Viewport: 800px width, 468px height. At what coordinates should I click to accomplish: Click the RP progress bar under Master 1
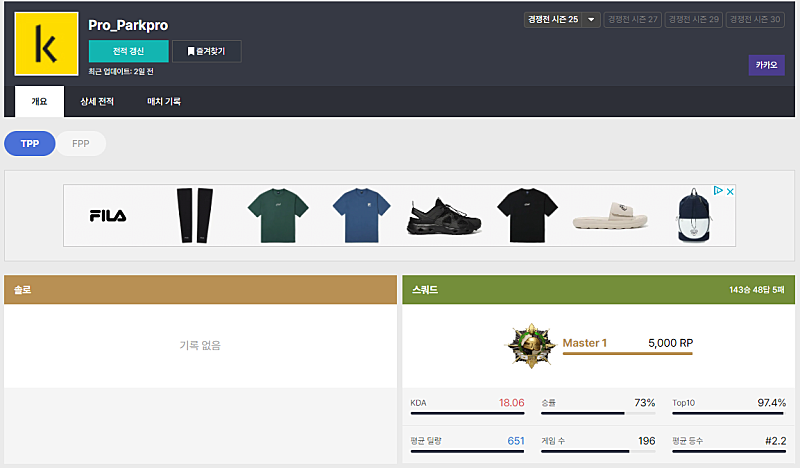click(628, 353)
